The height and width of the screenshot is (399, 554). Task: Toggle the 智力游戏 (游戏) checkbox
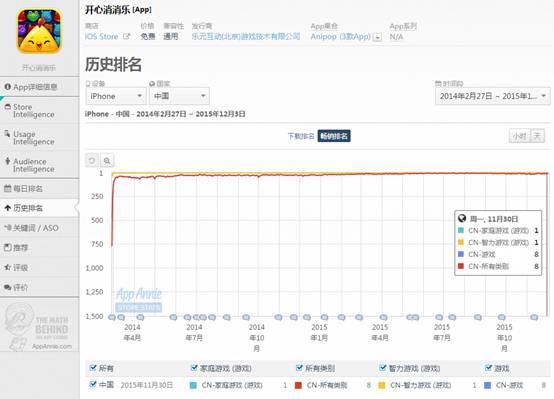(x=382, y=368)
